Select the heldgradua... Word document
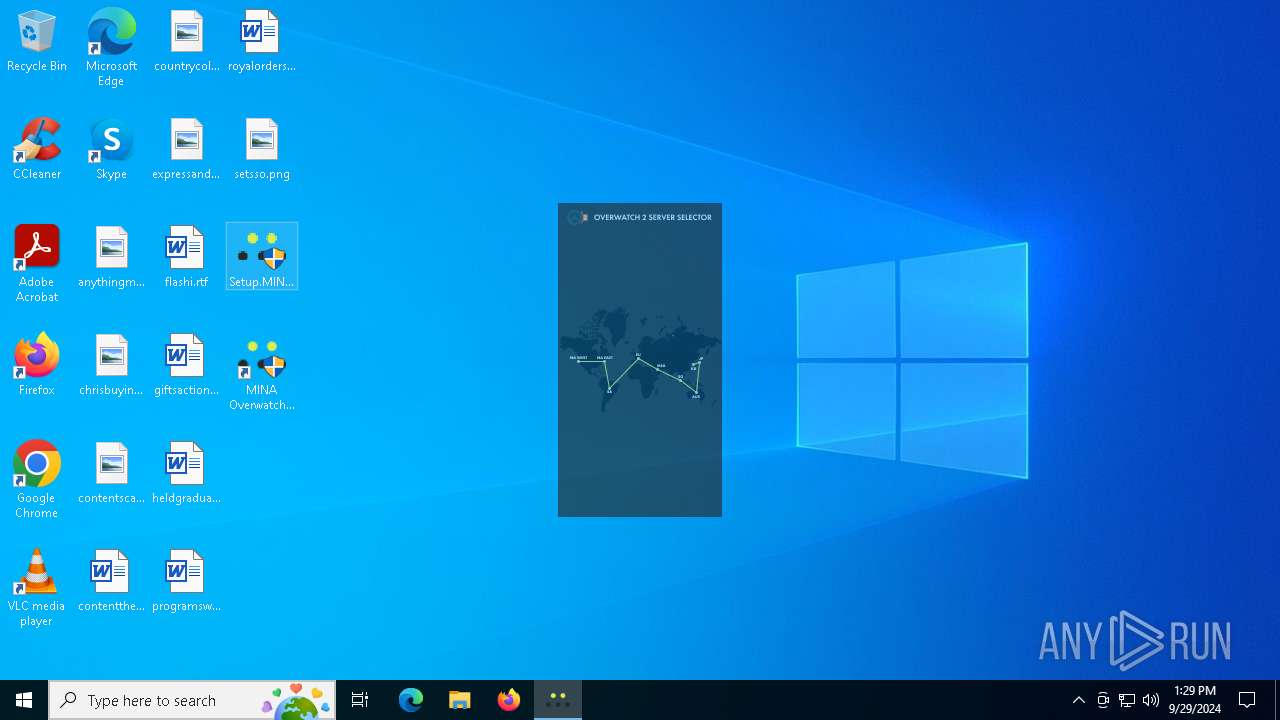The height and width of the screenshot is (720, 1280). [187, 474]
